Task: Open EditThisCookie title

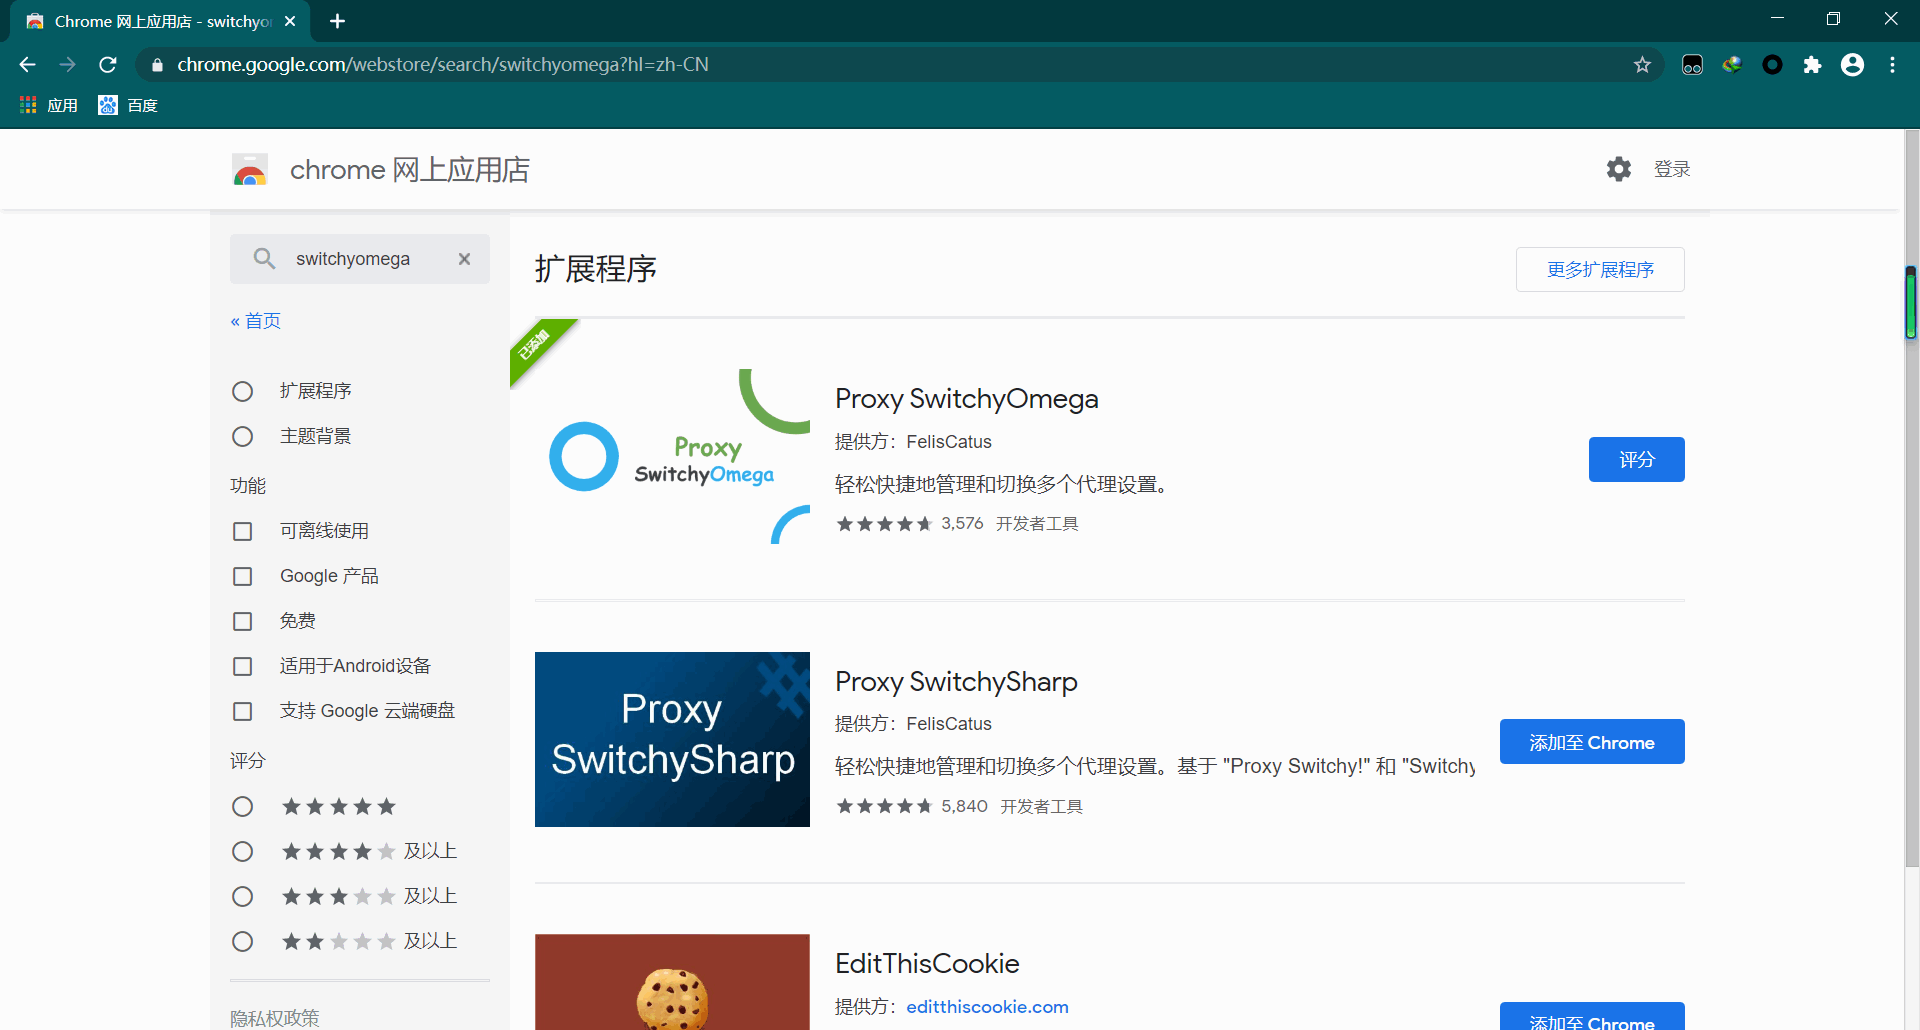Action: point(927,964)
